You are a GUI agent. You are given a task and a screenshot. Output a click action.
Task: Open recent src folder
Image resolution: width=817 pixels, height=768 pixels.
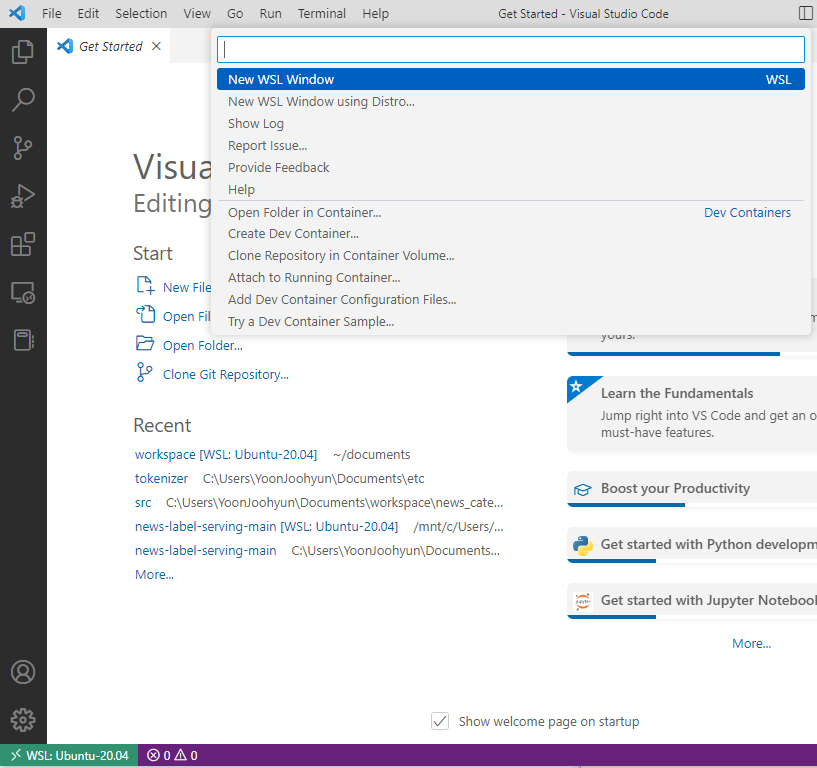pos(143,502)
